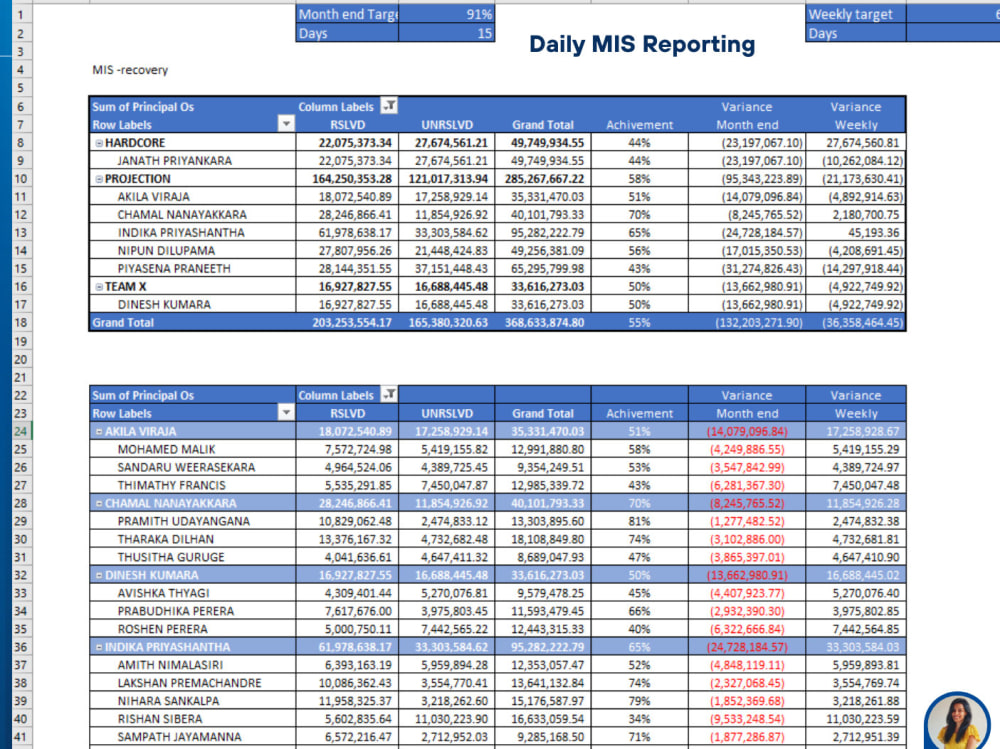This screenshot has height=749, width=1000.
Task: Select the Month end Target label cell
Action: (348, 14)
